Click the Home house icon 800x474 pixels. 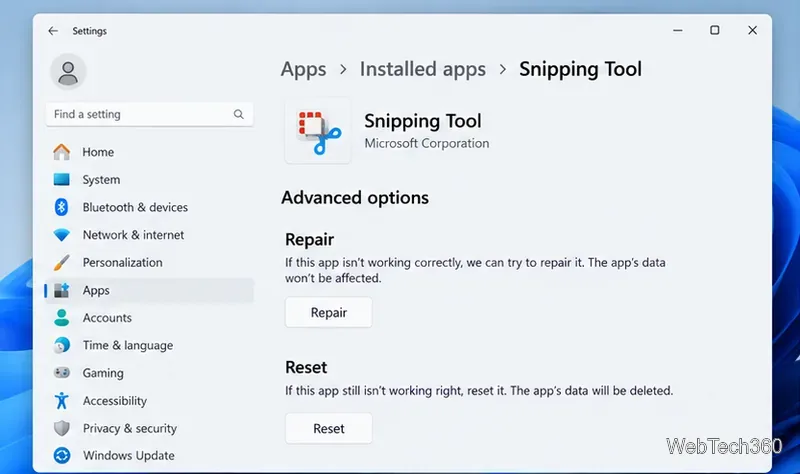pos(62,152)
